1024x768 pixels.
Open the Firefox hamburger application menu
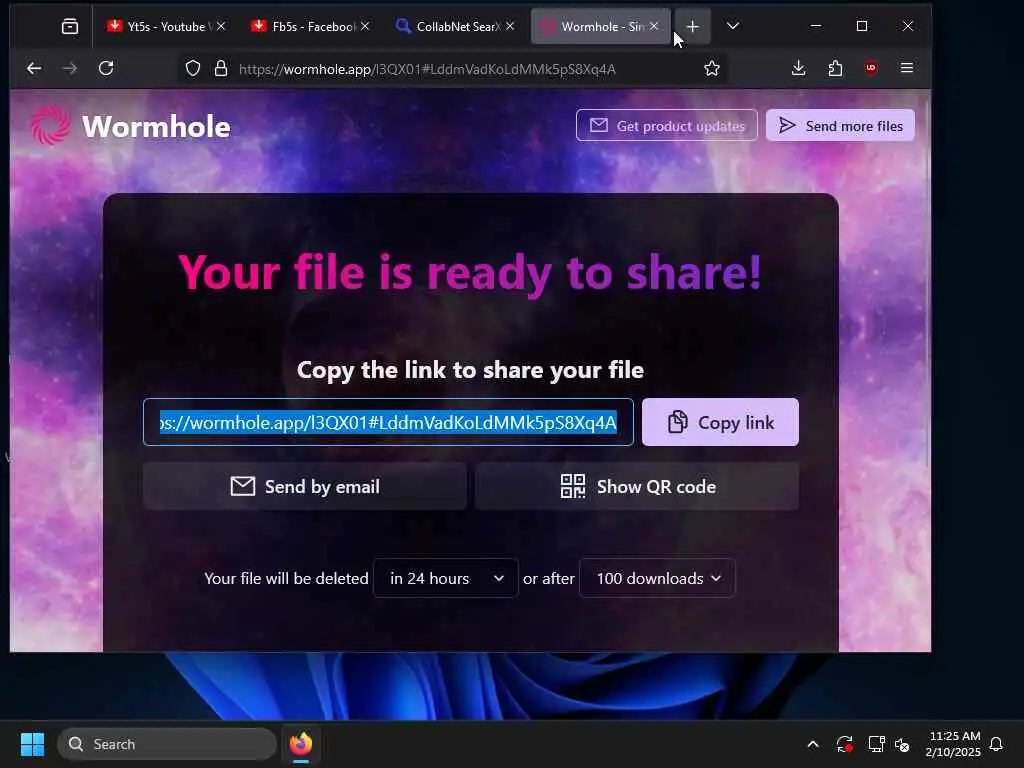[906, 69]
